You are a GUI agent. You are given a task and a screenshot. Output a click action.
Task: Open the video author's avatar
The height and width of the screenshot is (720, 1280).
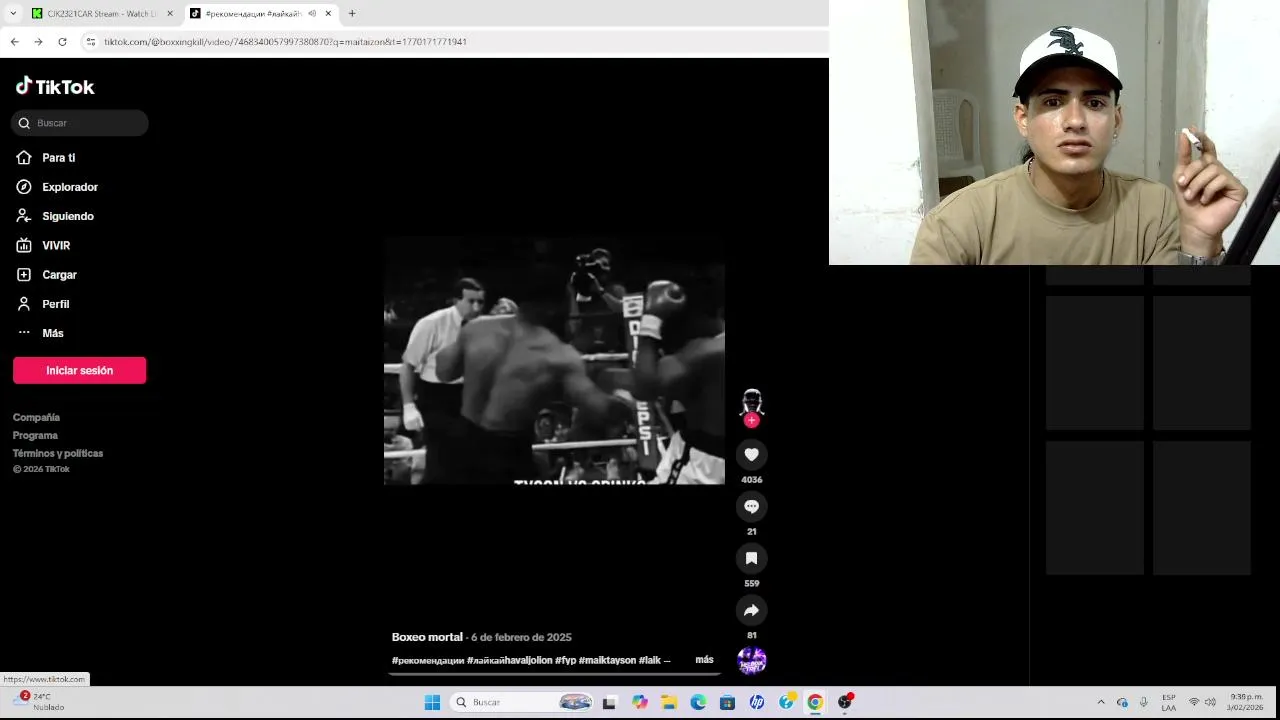pyautogui.click(x=751, y=402)
